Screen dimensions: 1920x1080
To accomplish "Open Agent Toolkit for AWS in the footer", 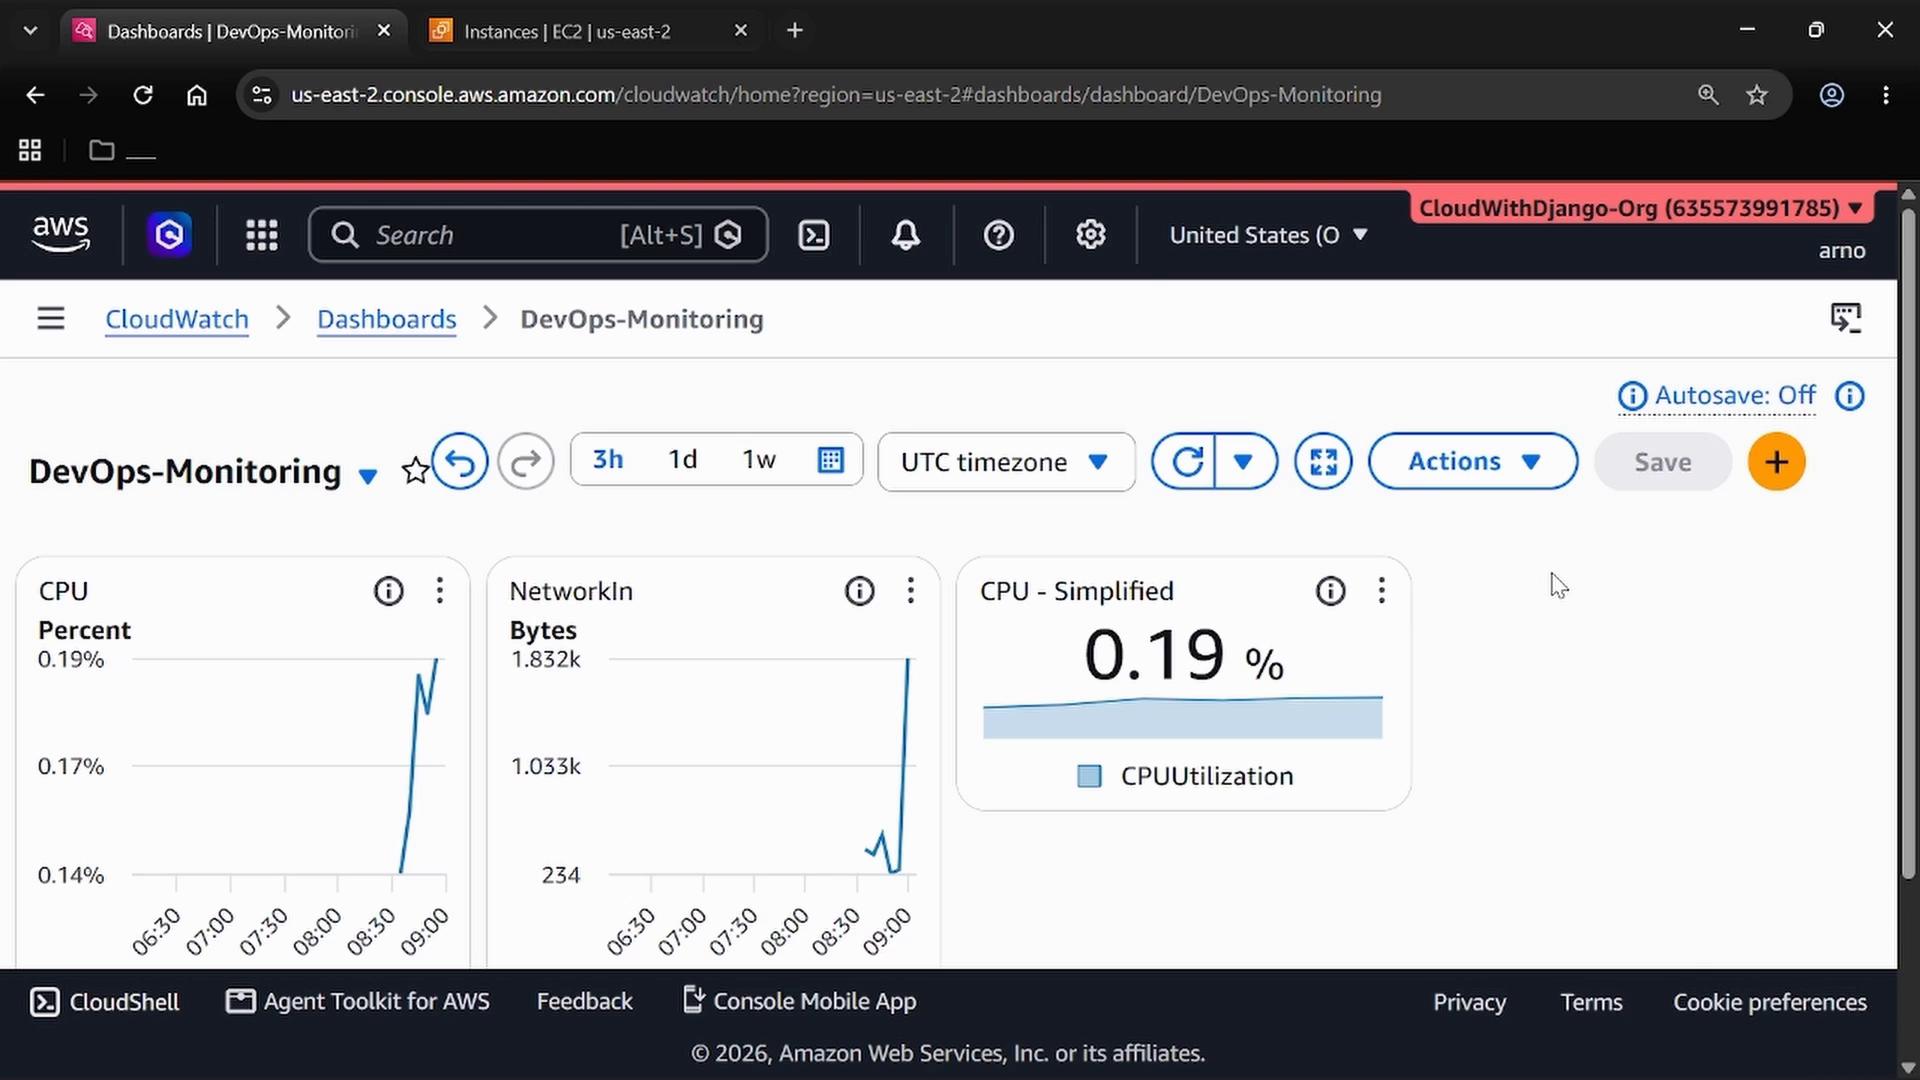I will [358, 1001].
